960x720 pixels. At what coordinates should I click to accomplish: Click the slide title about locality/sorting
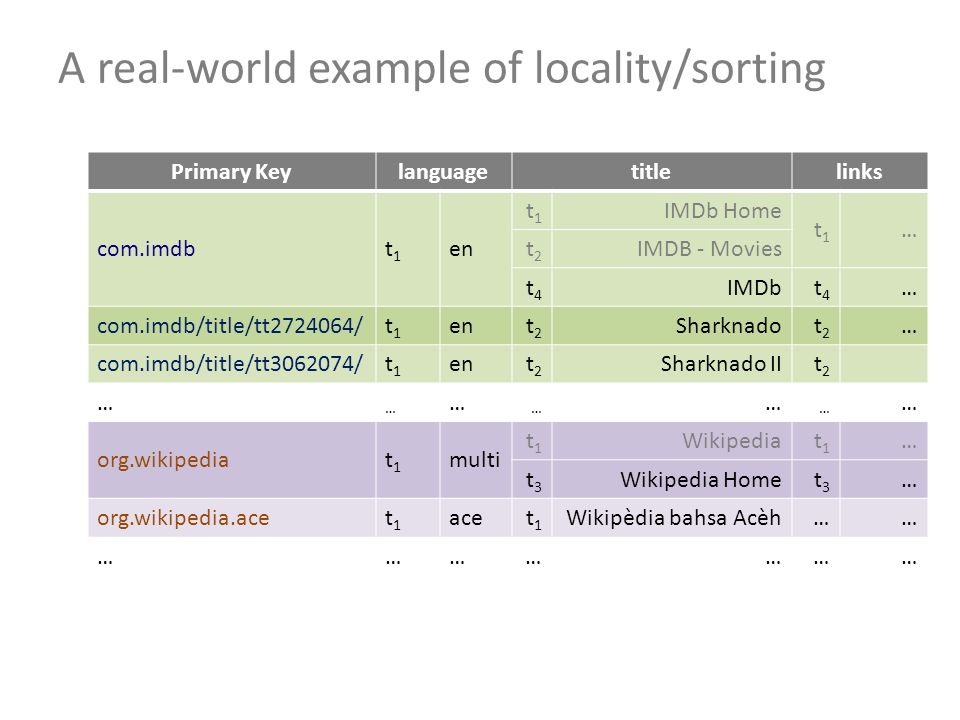pyautogui.click(x=441, y=69)
